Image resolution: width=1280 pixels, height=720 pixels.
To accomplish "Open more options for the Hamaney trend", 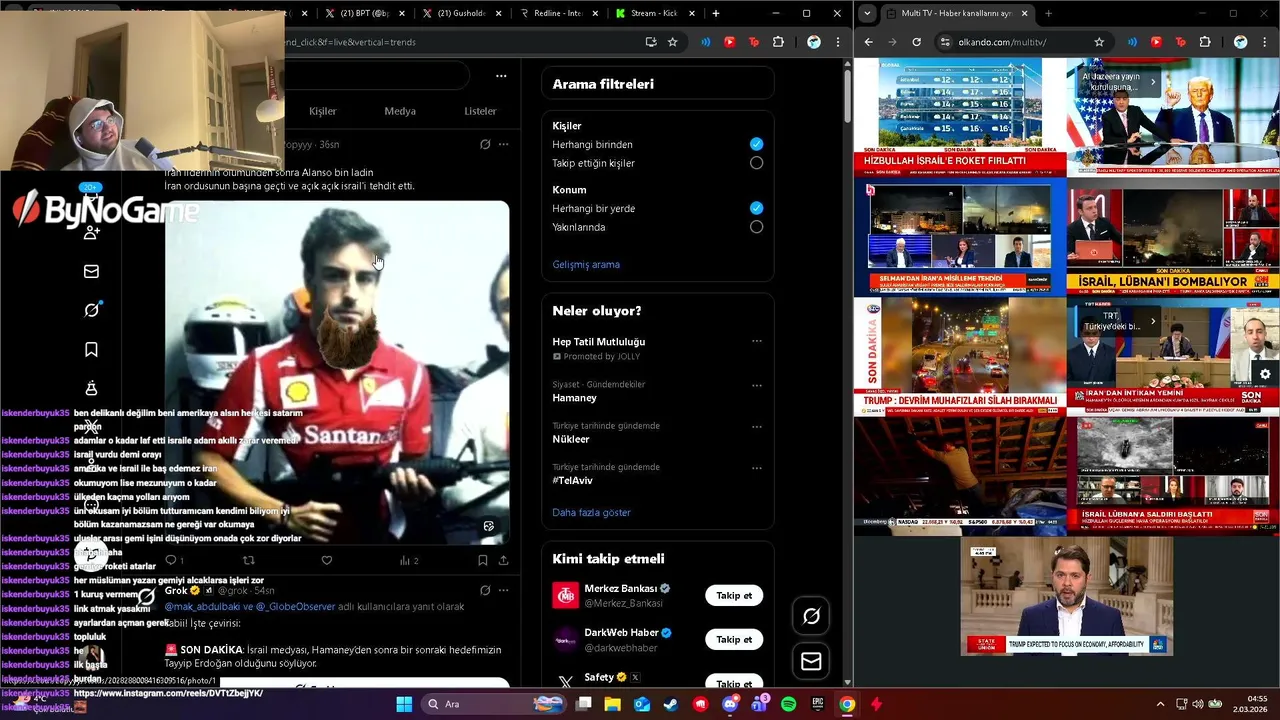I will click(757, 385).
